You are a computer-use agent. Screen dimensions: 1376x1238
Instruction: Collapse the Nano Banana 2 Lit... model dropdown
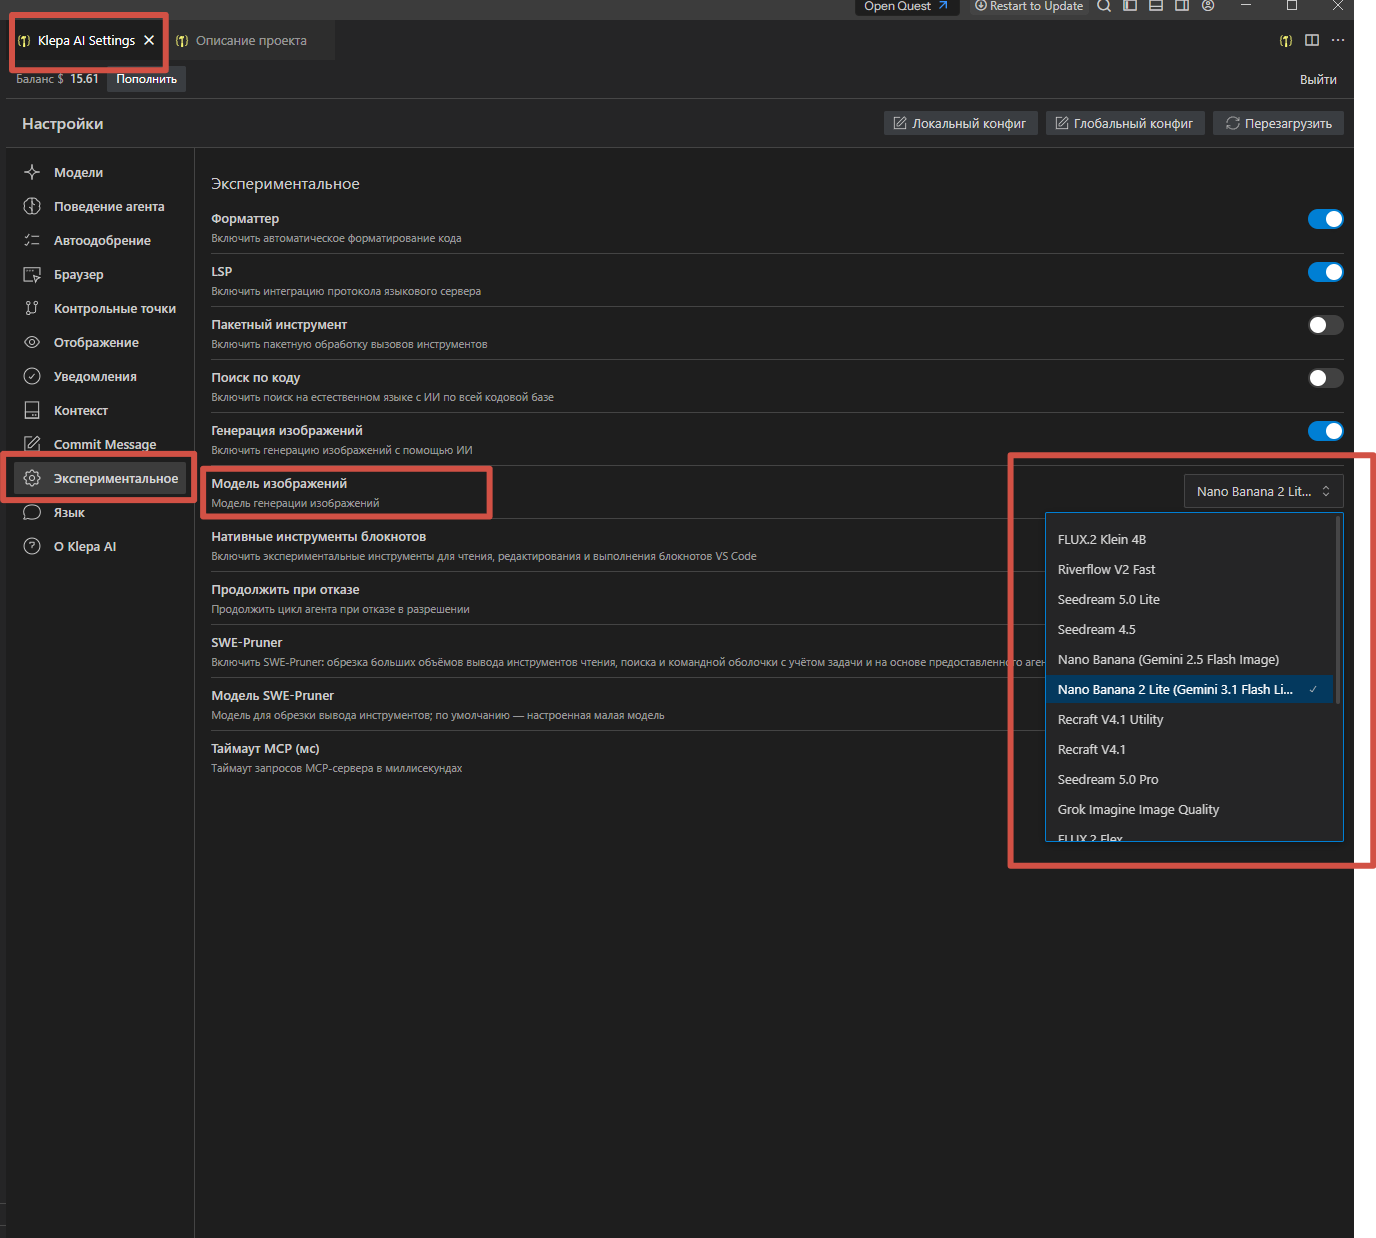click(1264, 491)
